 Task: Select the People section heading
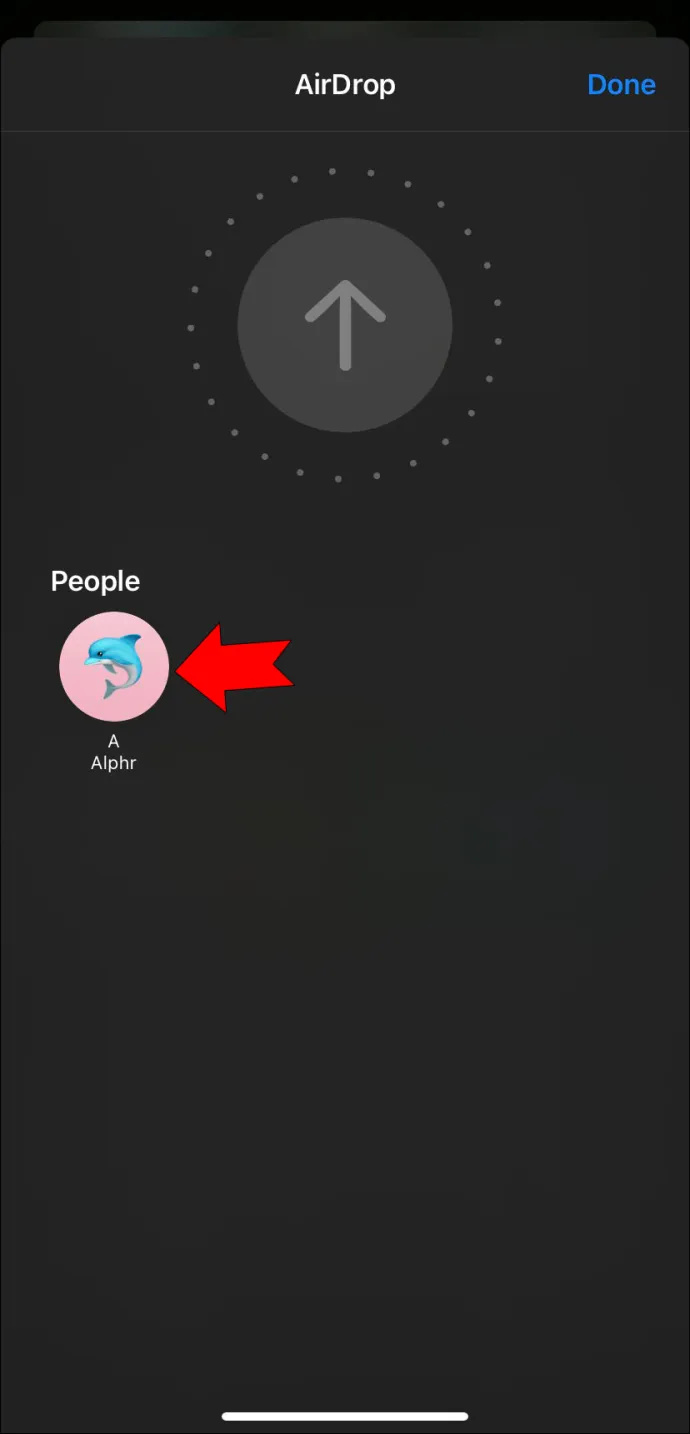point(95,581)
